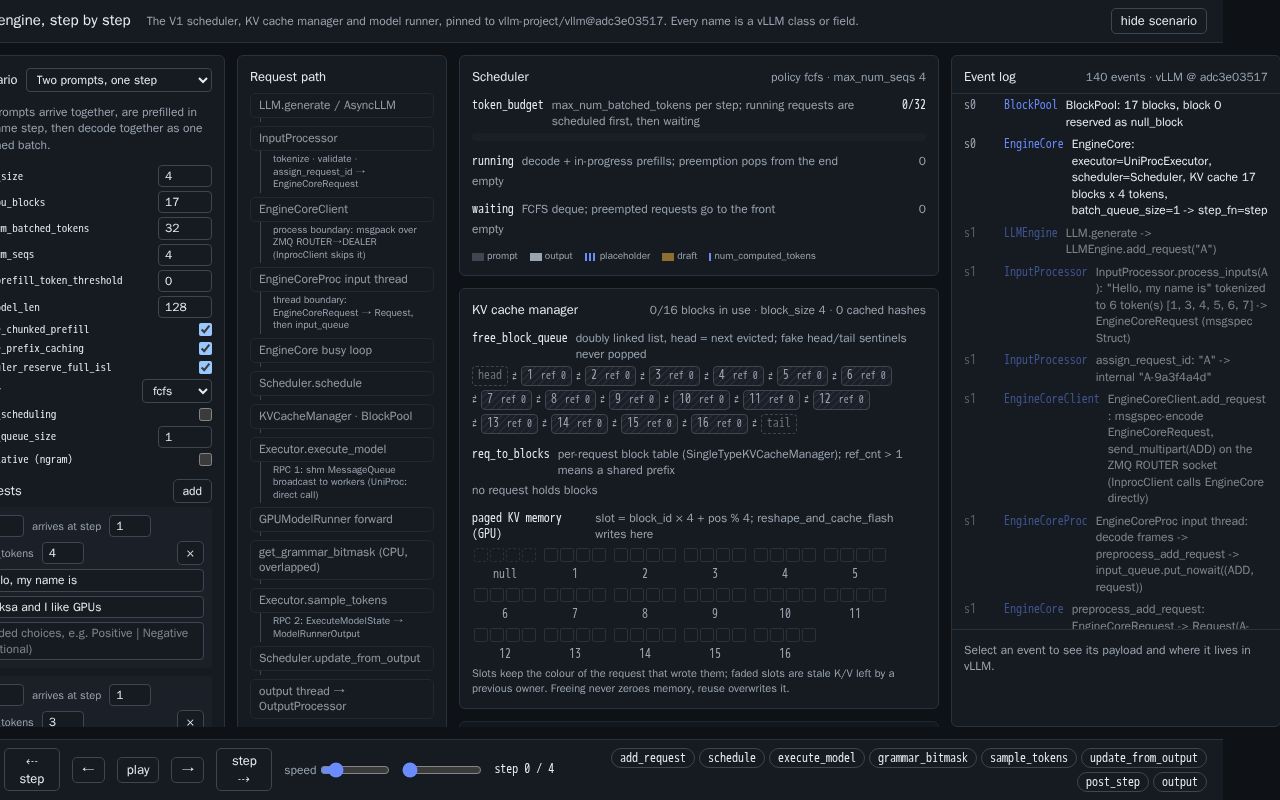Select the update_from_output phase chip
Viewport: 1280px width, 800px height.
point(1144,758)
